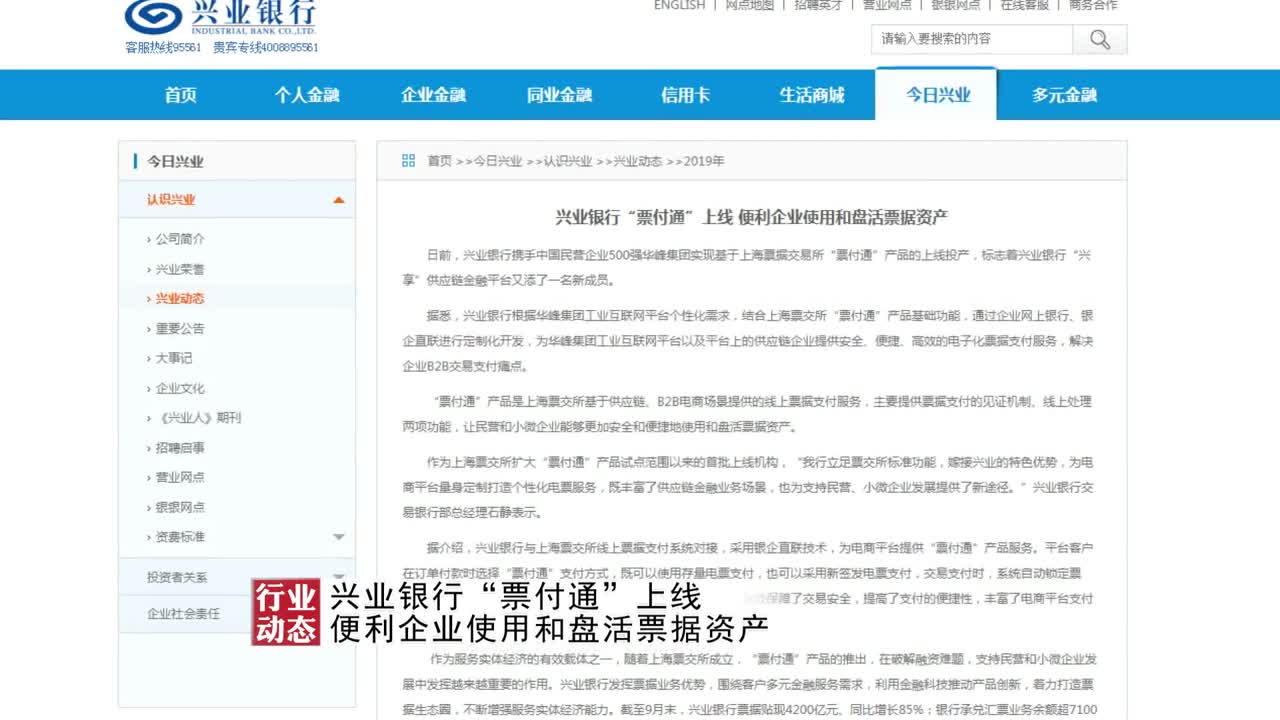Open the 个人金融 navigation tab

(x=307, y=95)
